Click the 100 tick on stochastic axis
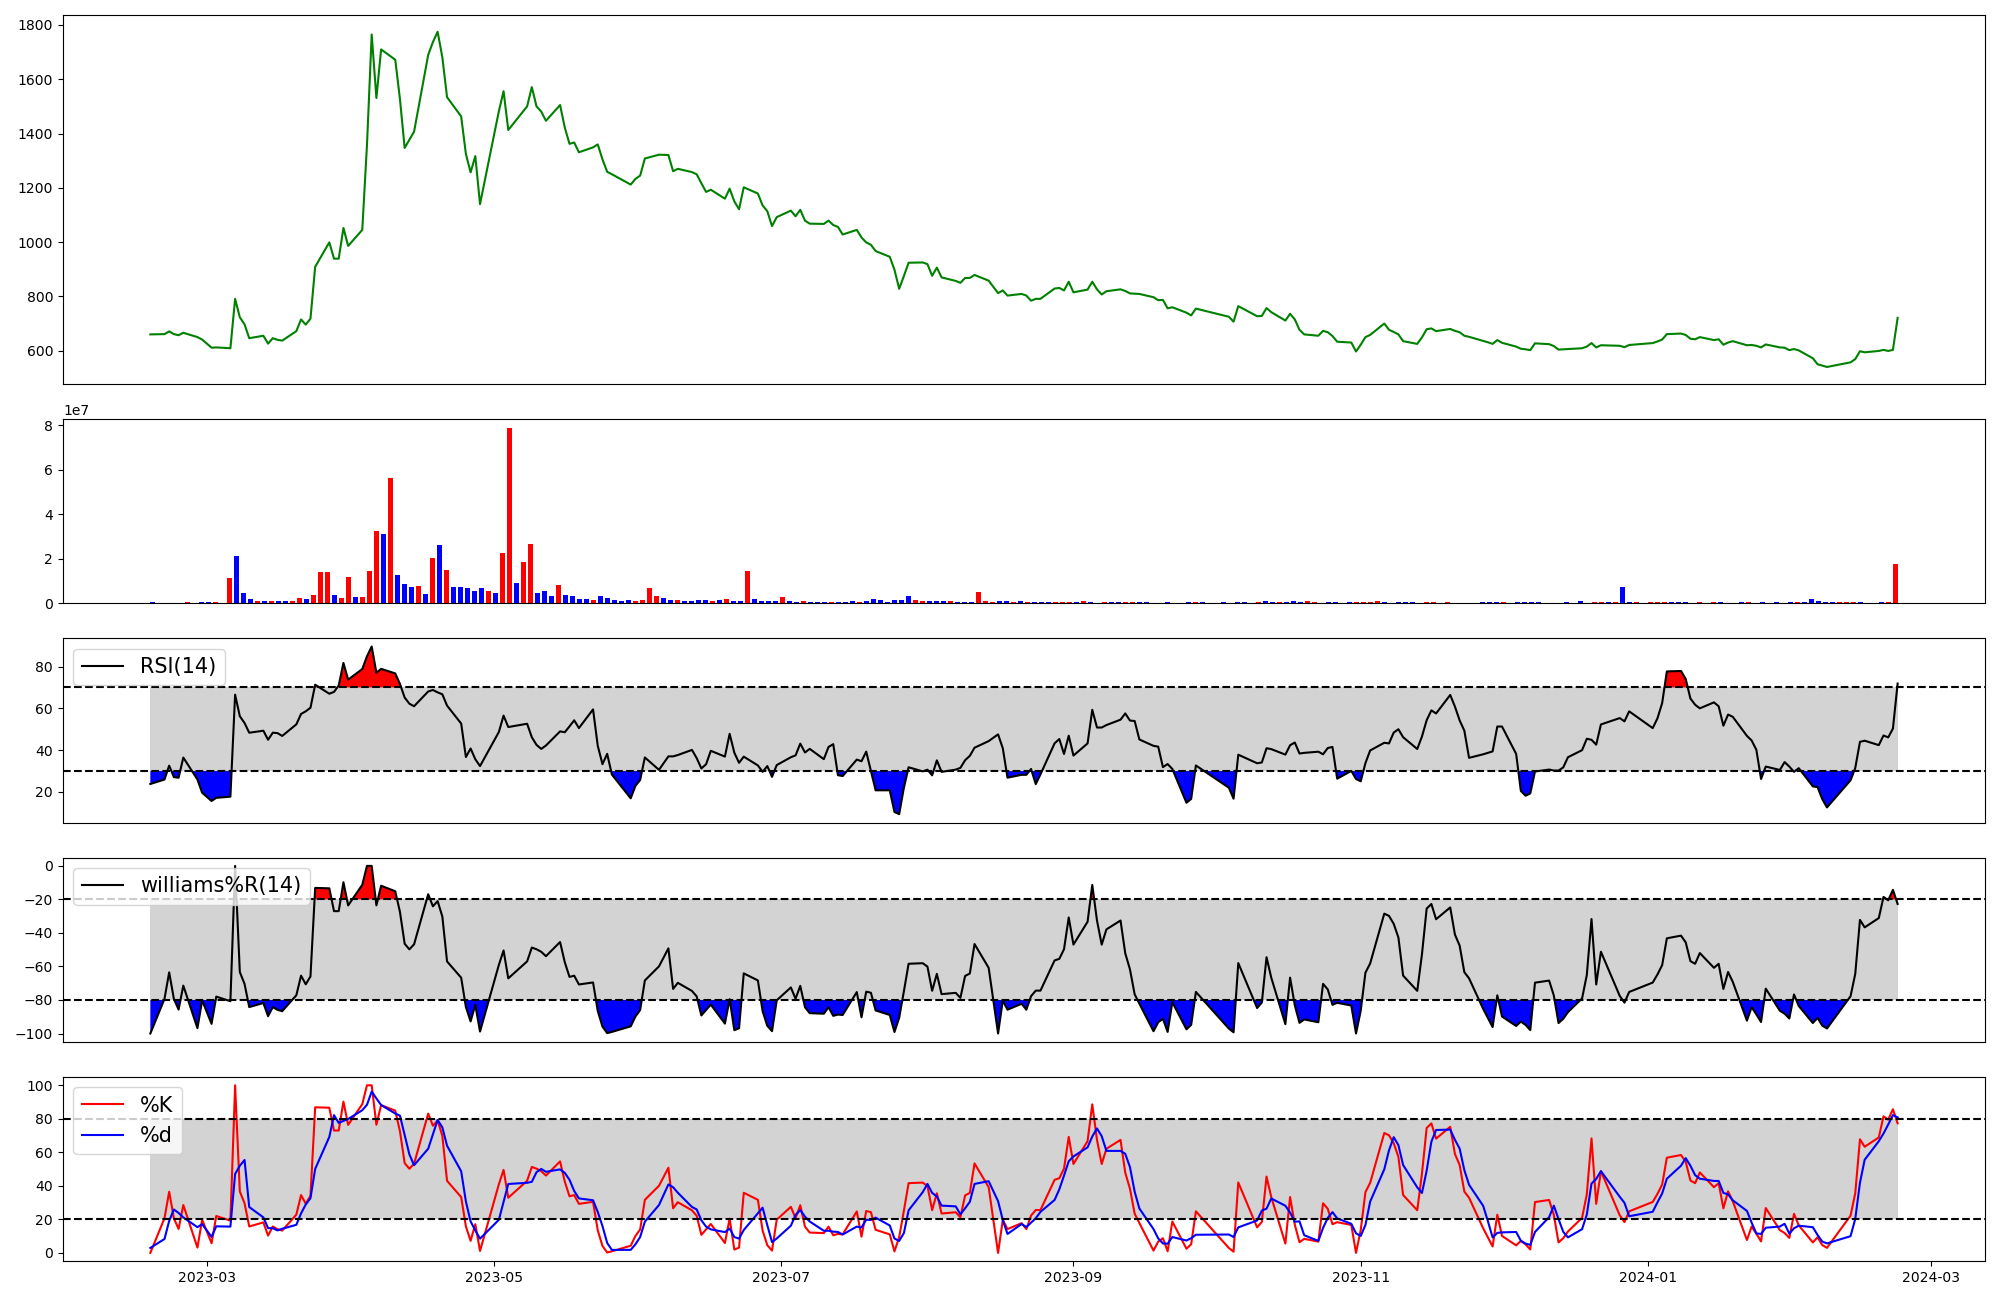 pyautogui.click(x=40, y=1086)
